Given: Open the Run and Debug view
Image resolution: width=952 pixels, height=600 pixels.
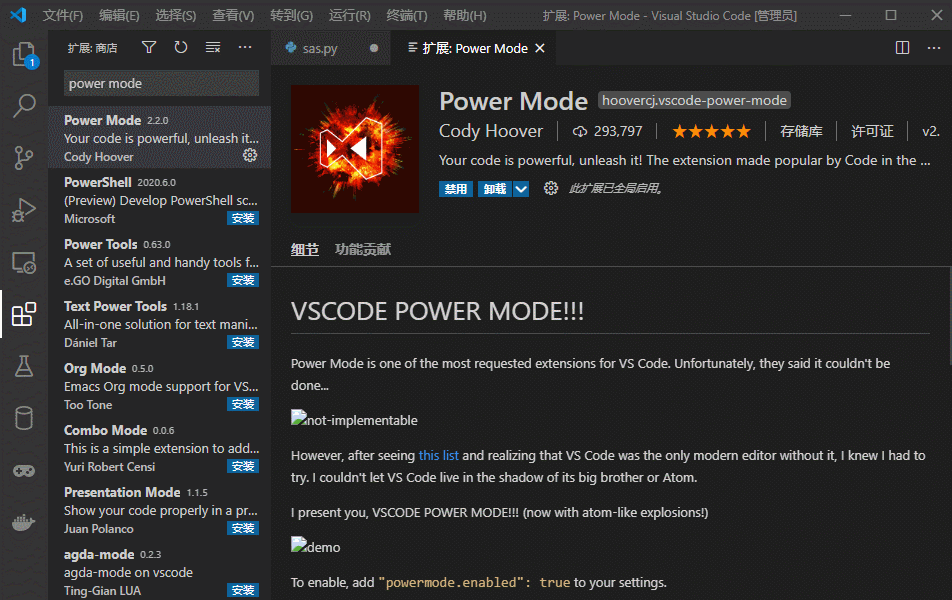Looking at the screenshot, I should coord(24,210).
